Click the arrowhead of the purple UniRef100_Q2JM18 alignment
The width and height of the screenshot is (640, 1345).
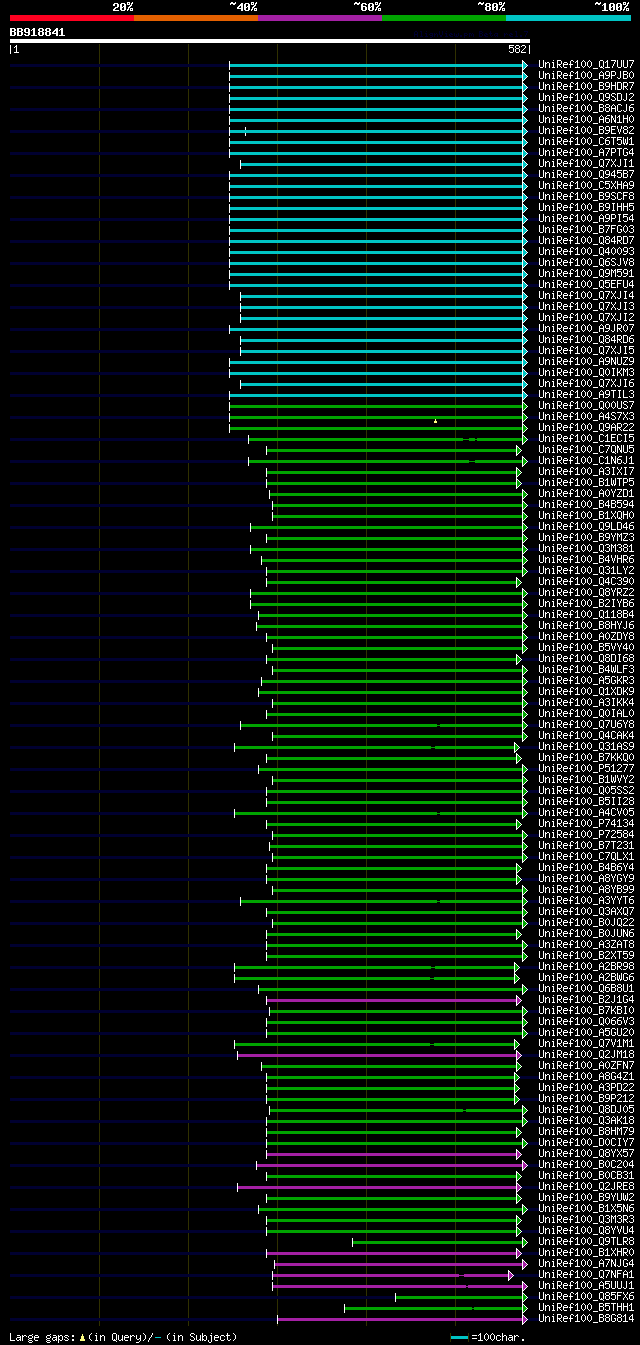click(x=517, y=1054)
